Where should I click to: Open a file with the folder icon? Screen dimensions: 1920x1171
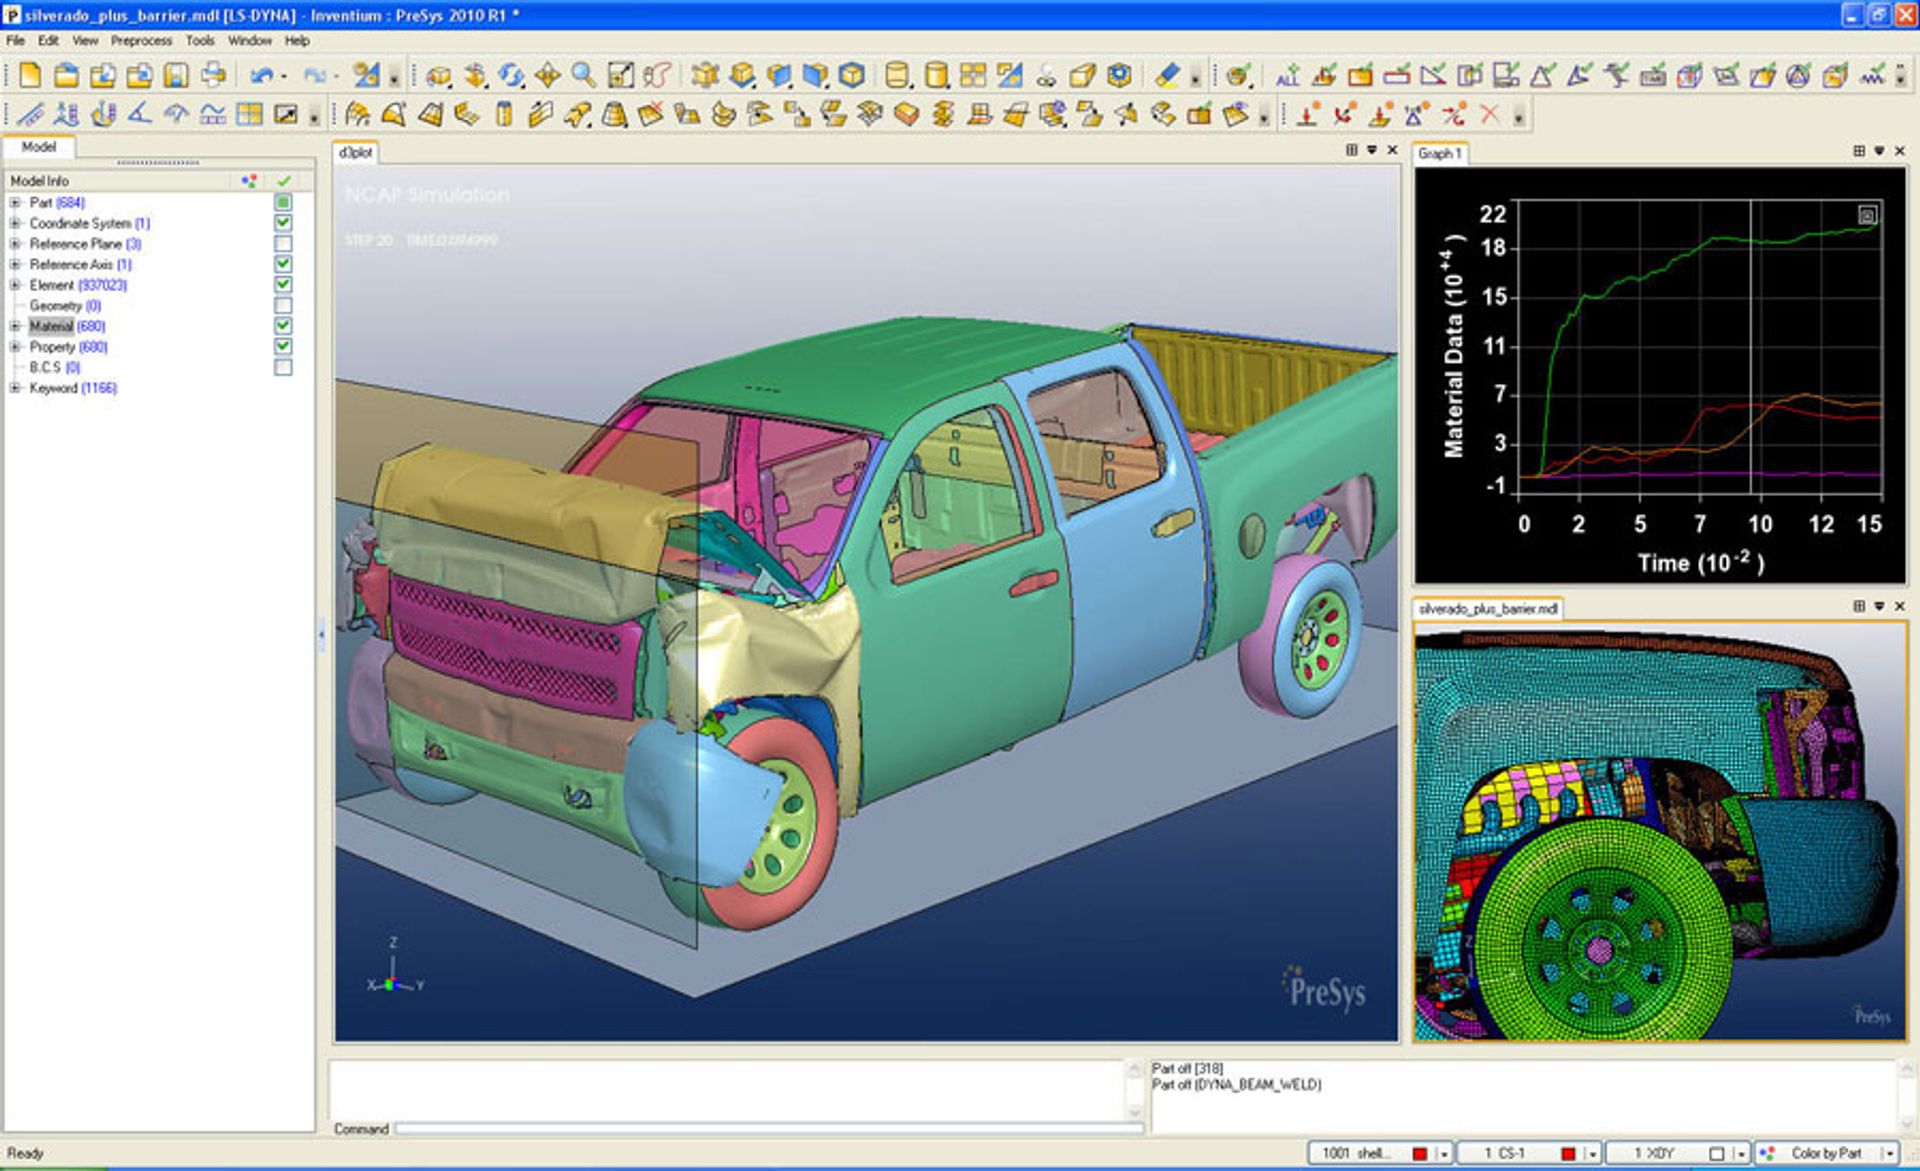[x=66, y=75]
